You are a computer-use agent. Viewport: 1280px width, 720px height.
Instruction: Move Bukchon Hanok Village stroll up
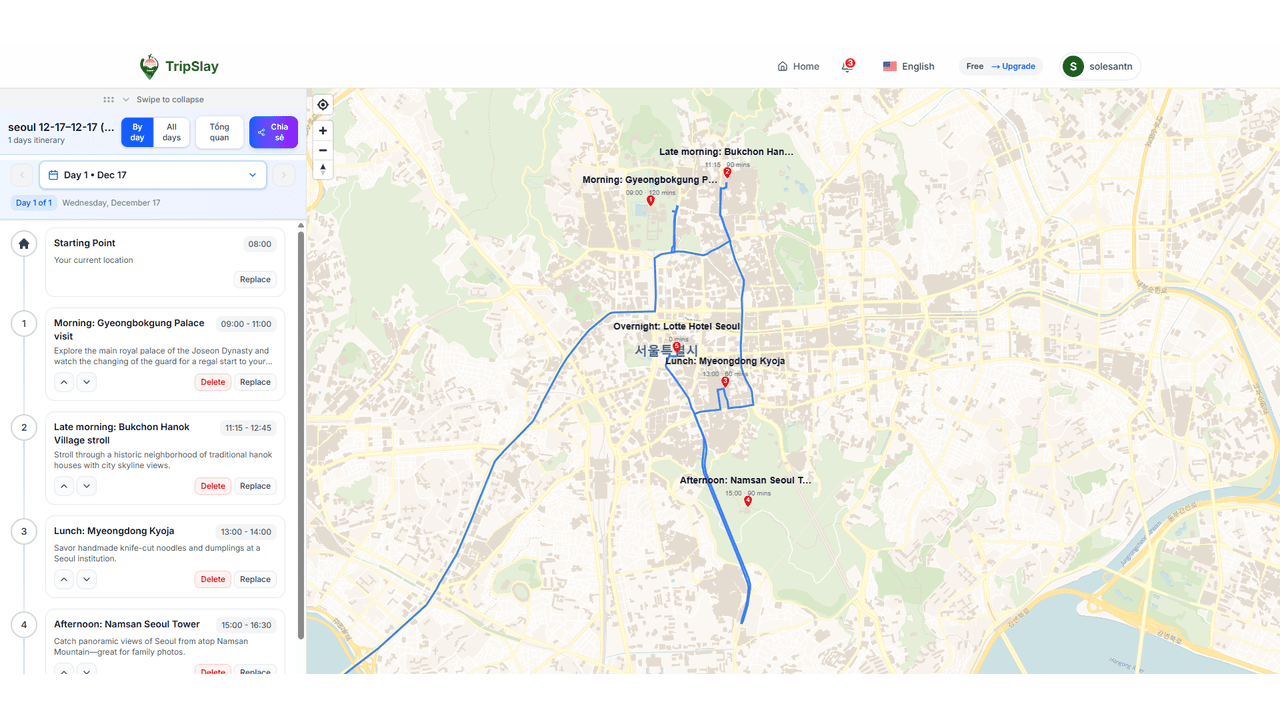pos(64,486)
